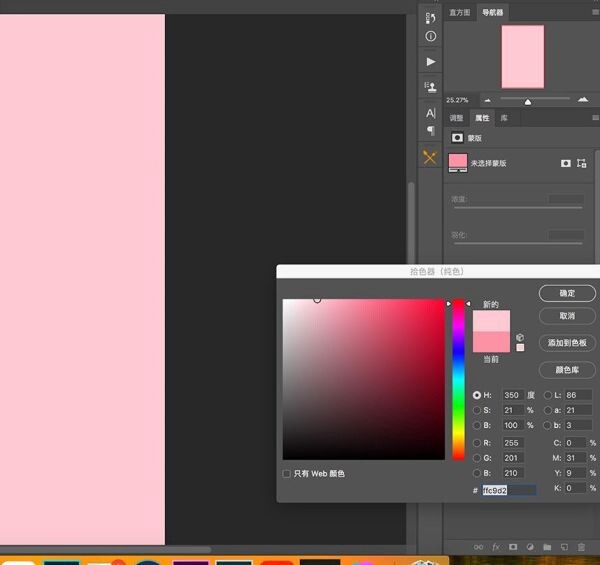Click the 颜色库 button
The image size is (600, 565).
point(567,370)
